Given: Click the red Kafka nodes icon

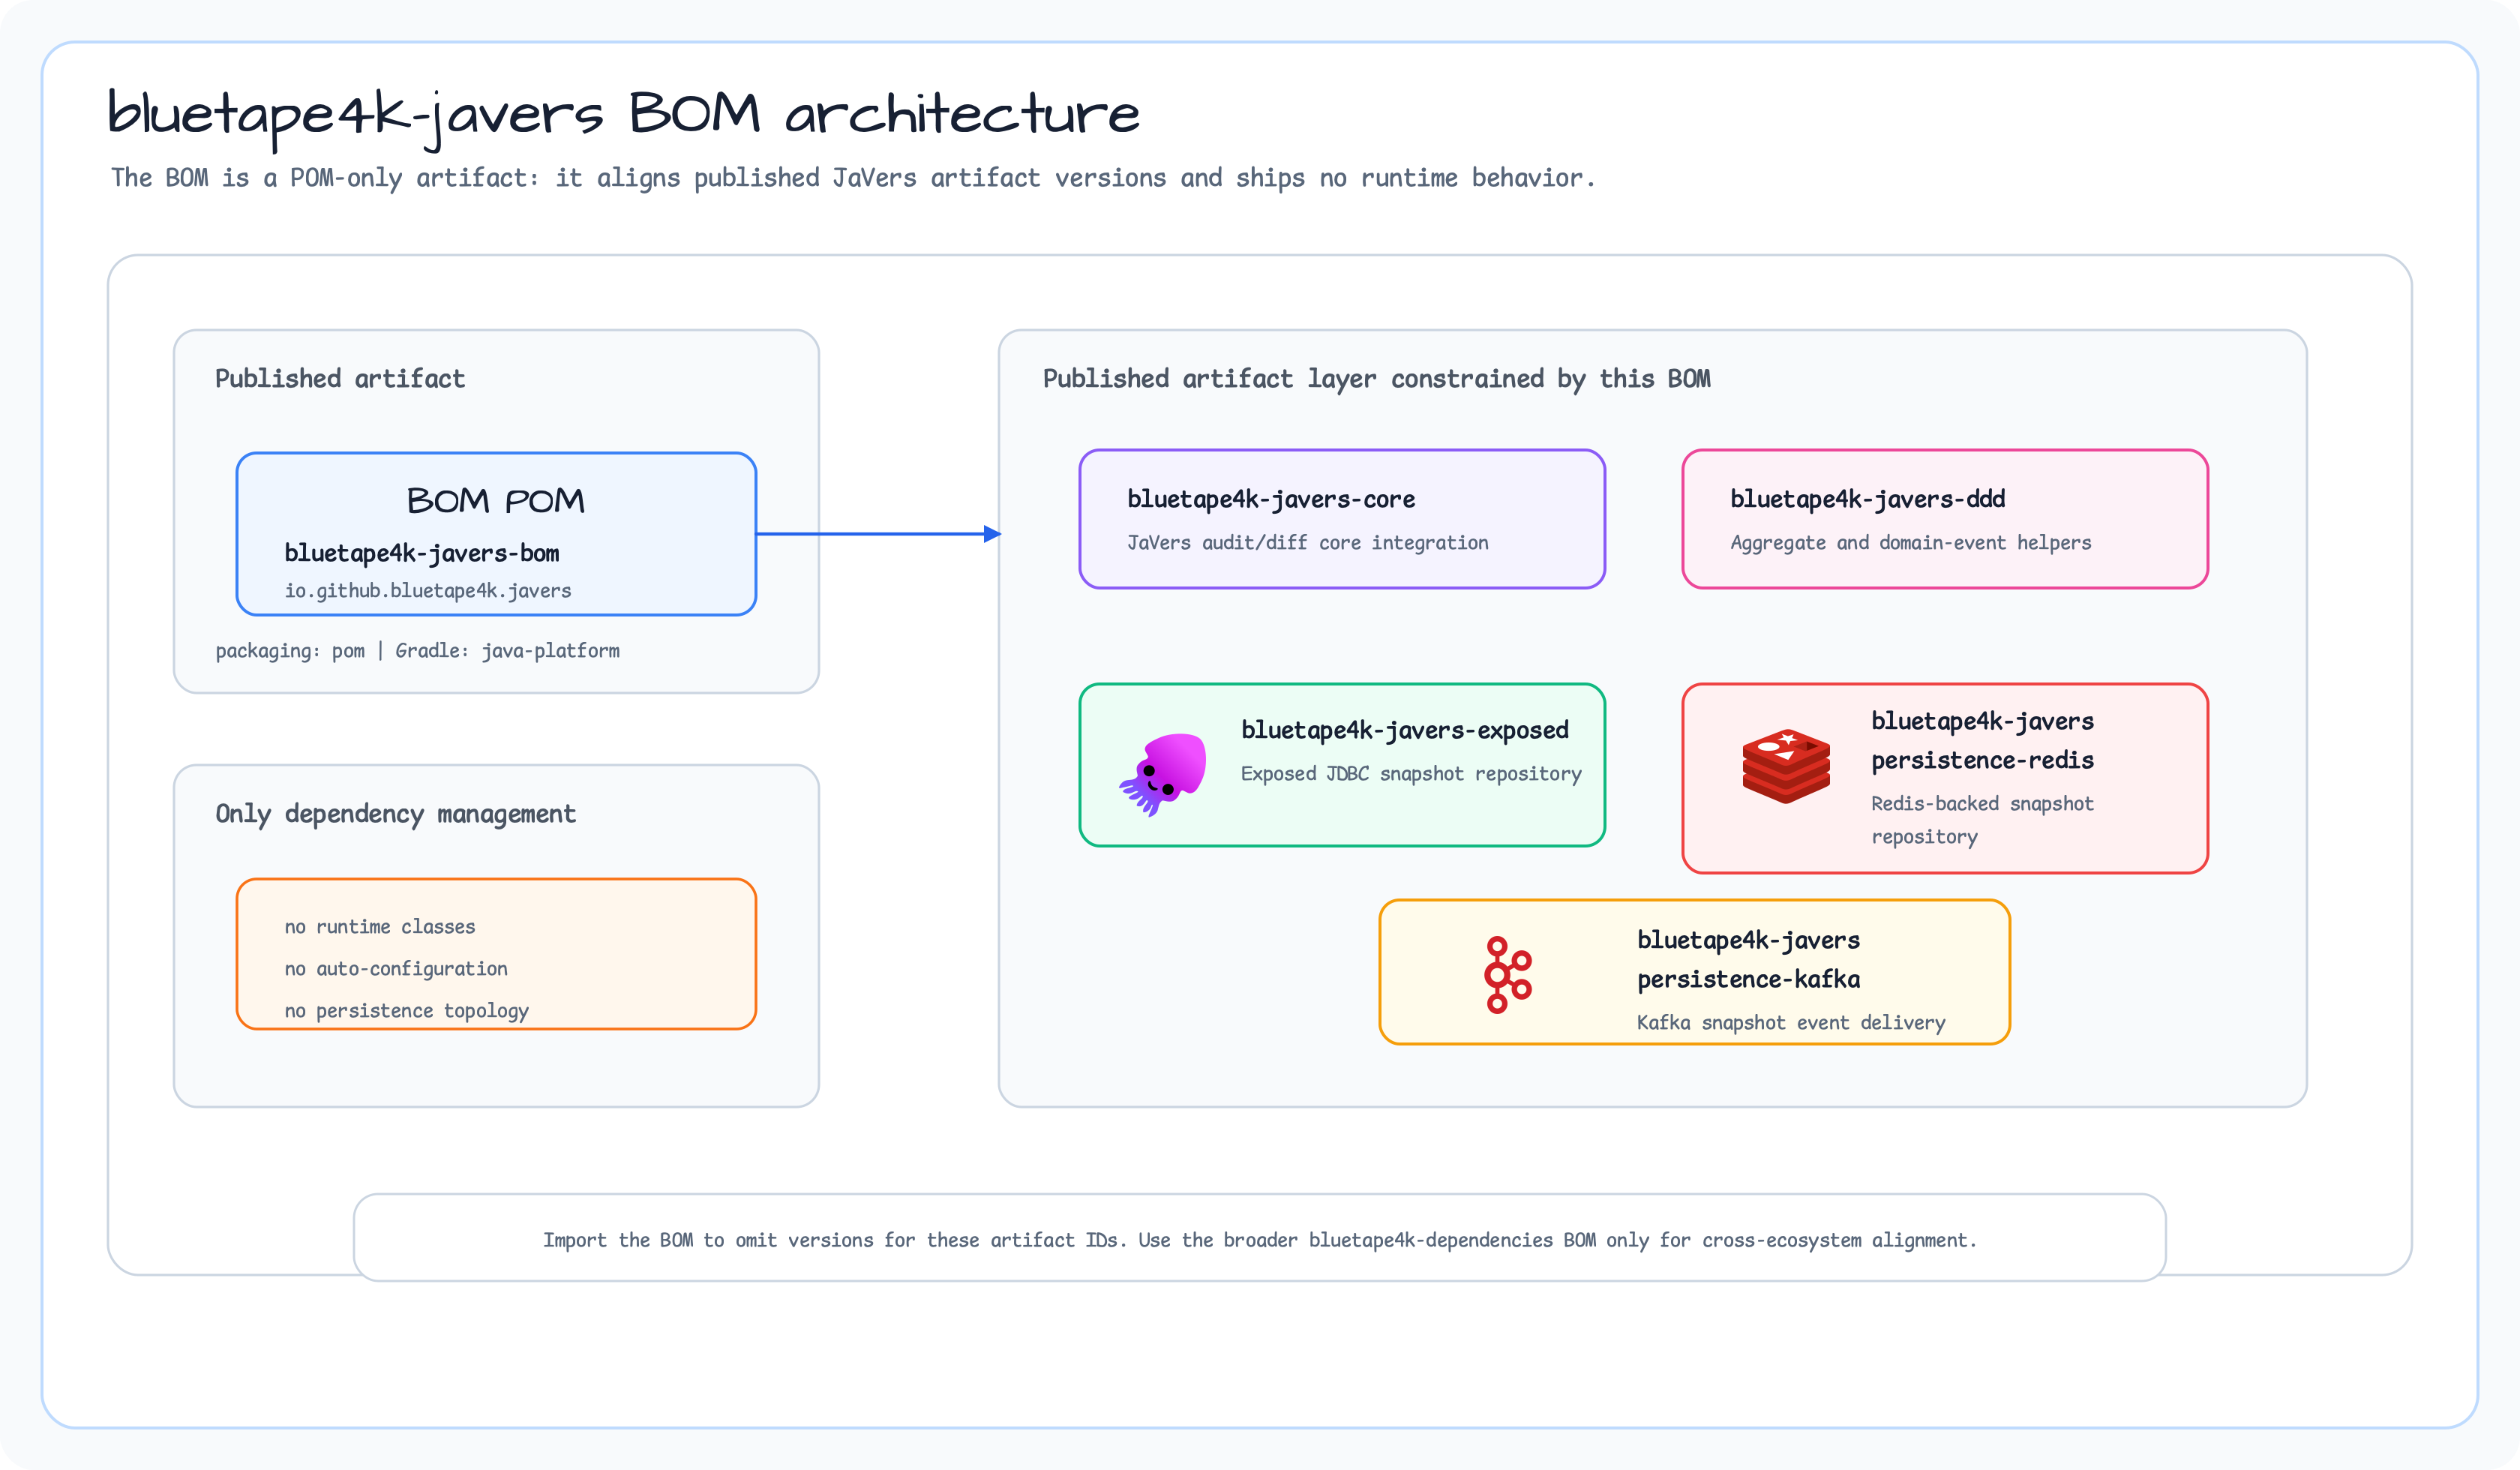Looking at the screenshot, I should [x=1508, y=975].
